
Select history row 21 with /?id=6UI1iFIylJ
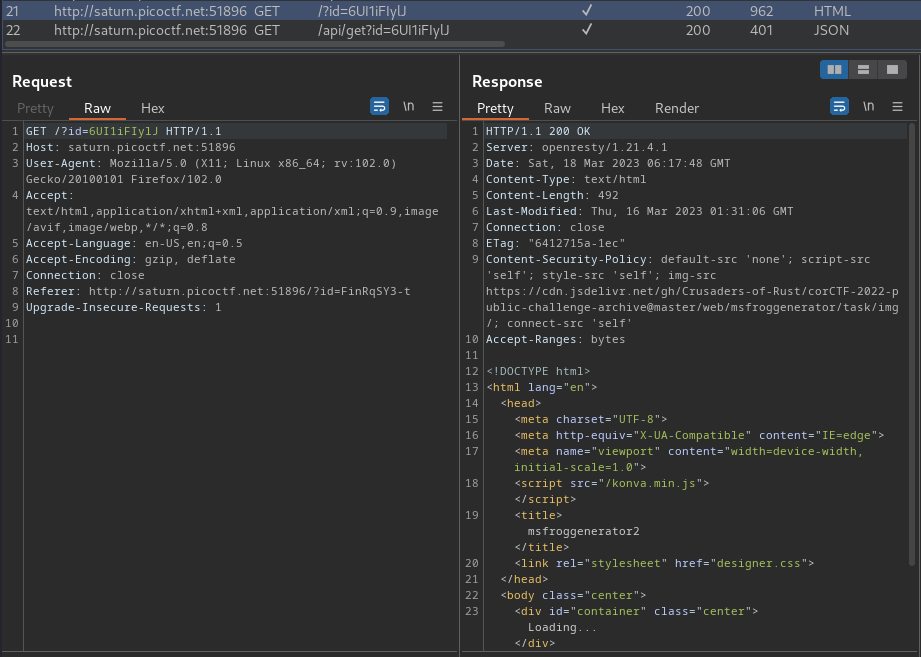pyautogui.click(x=460, y=11)
